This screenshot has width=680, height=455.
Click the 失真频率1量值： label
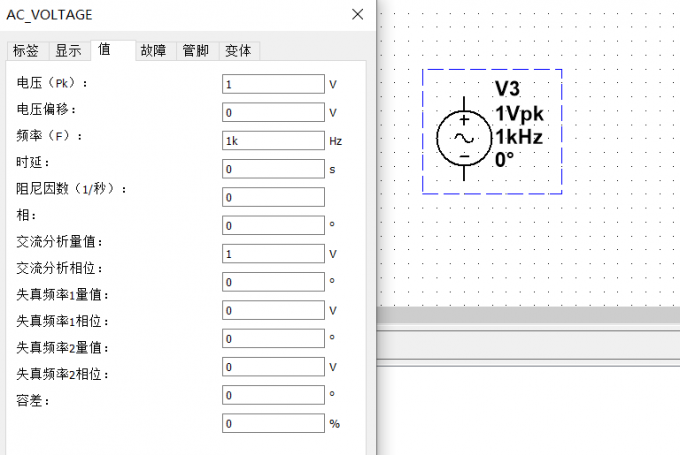point(63,295)
